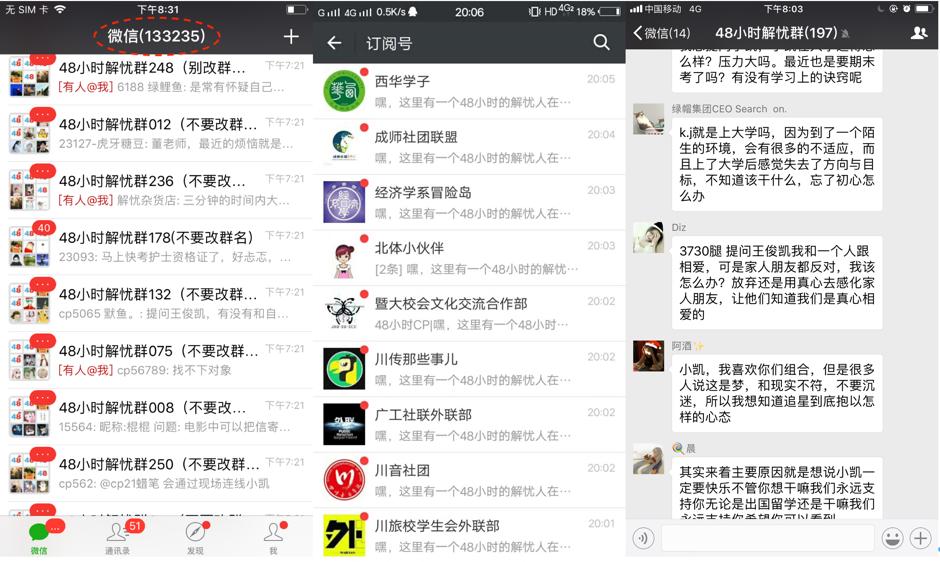Tap 阿酒's message starting 小凯，我喜欢你们组合
The image size is (940, 562).
point(777,393)
